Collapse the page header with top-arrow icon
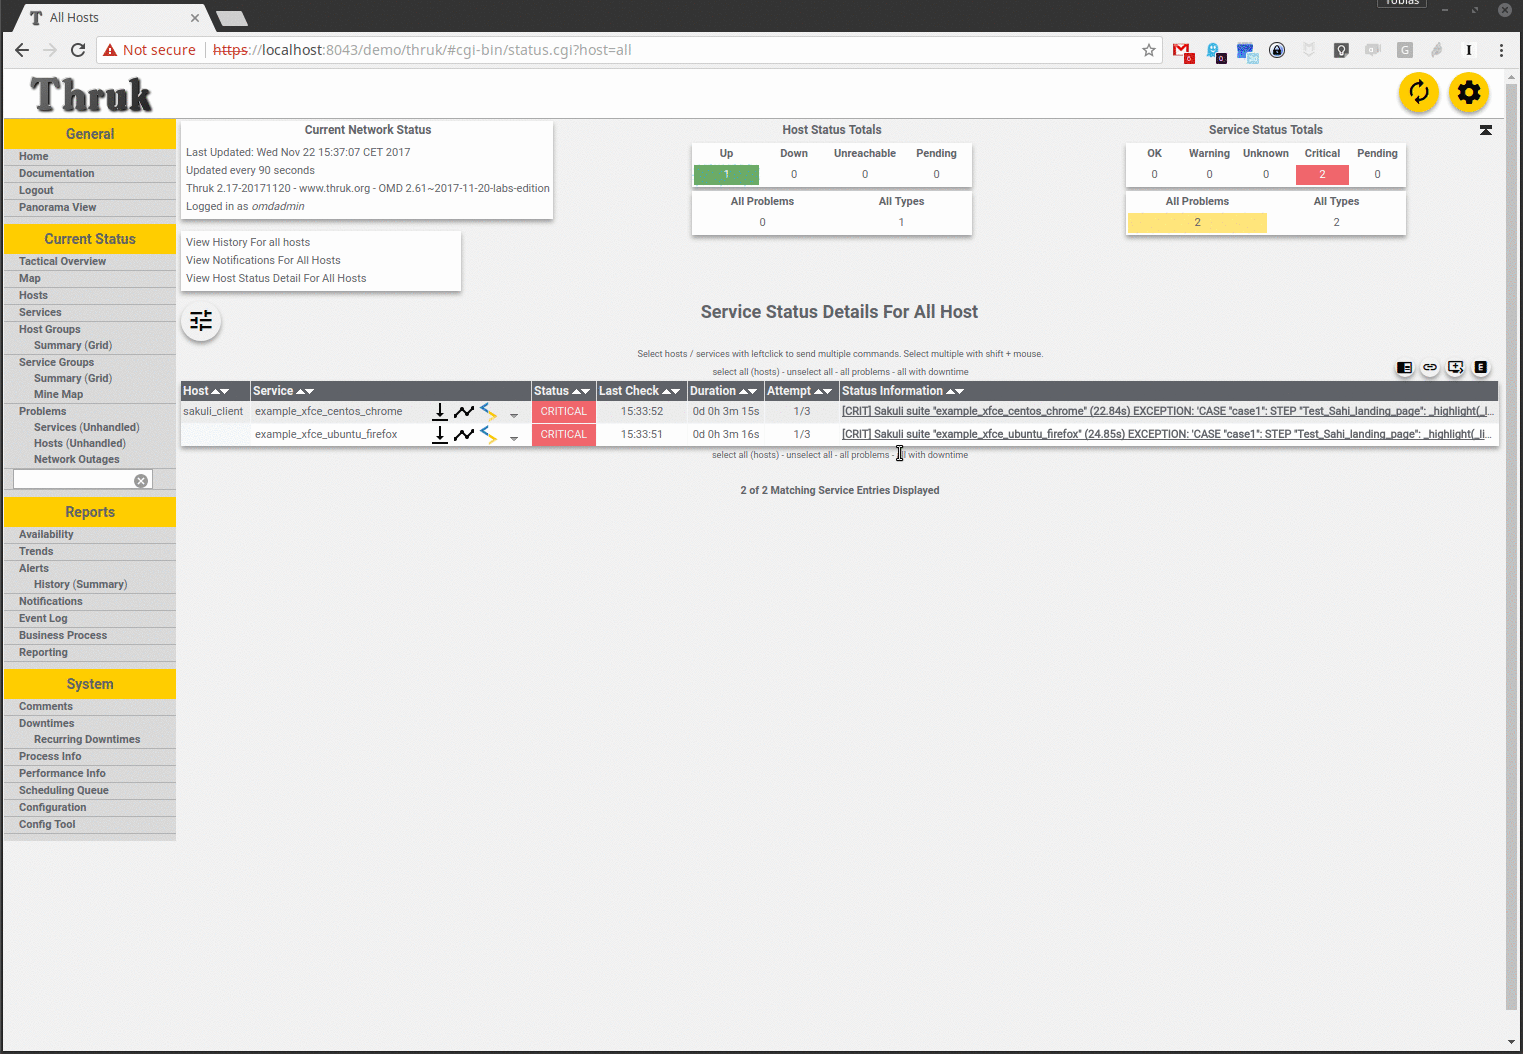Screen dimensions: 1523x1054 coord(1486,131)
